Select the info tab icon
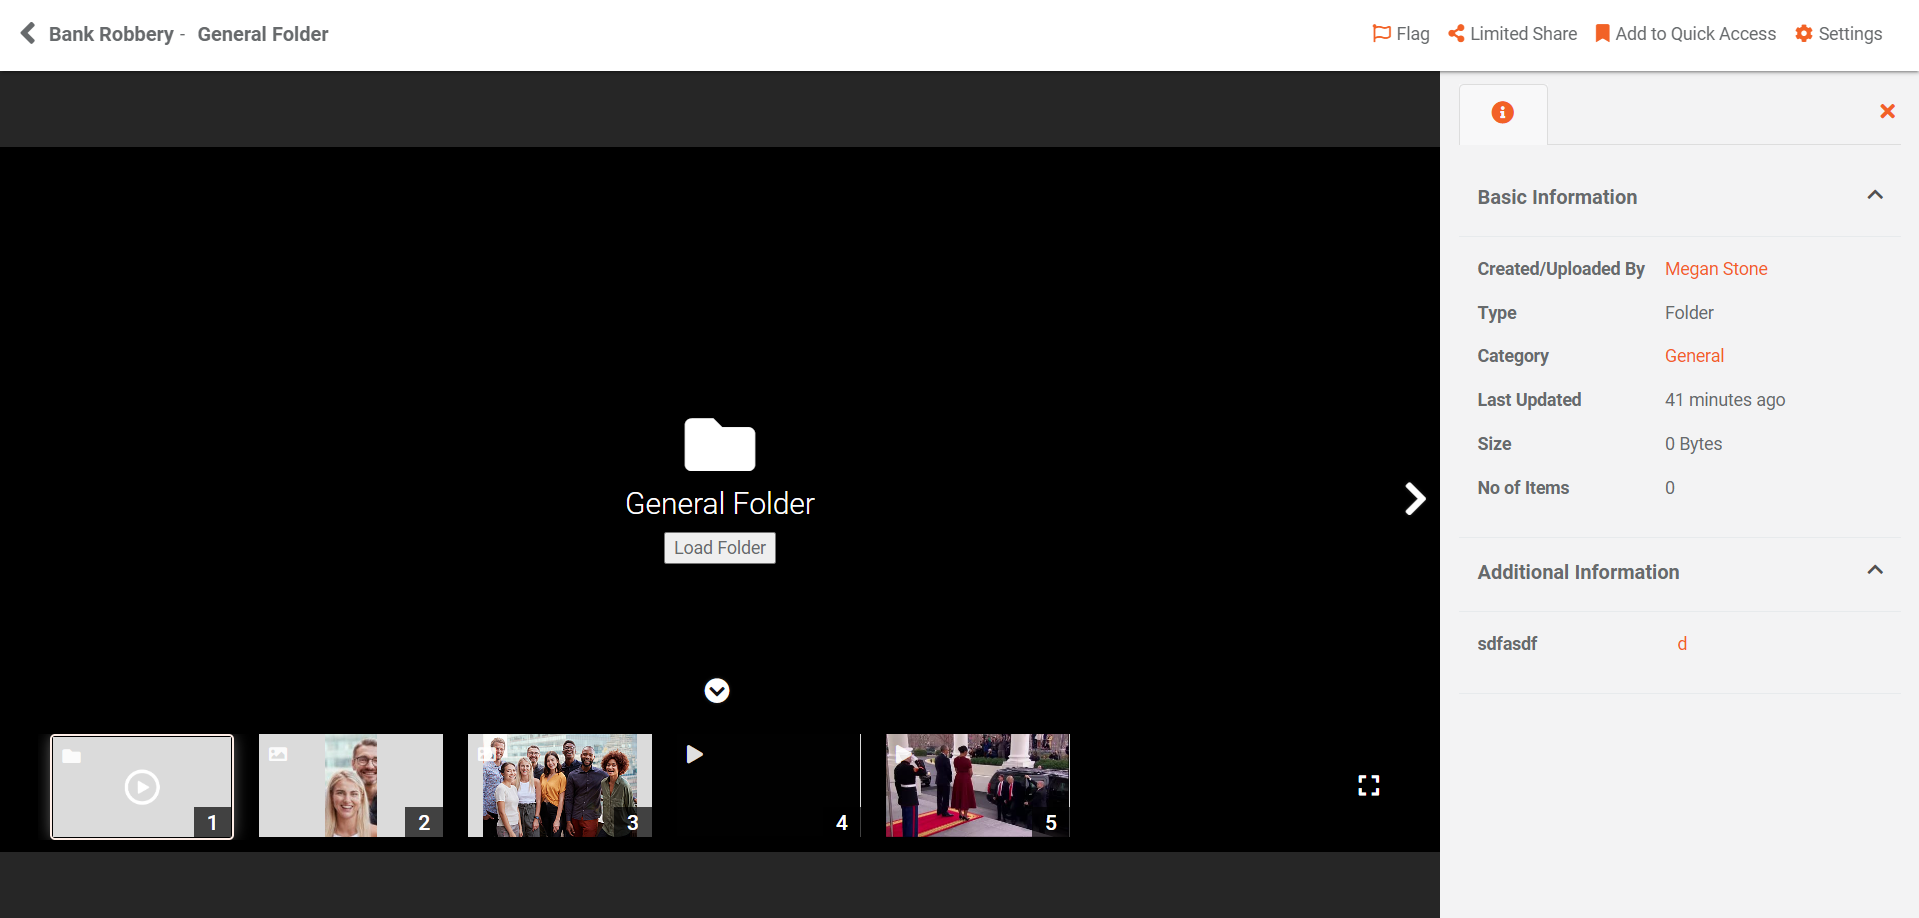This screenshot has width=1919, height=918. (1502, 113)
